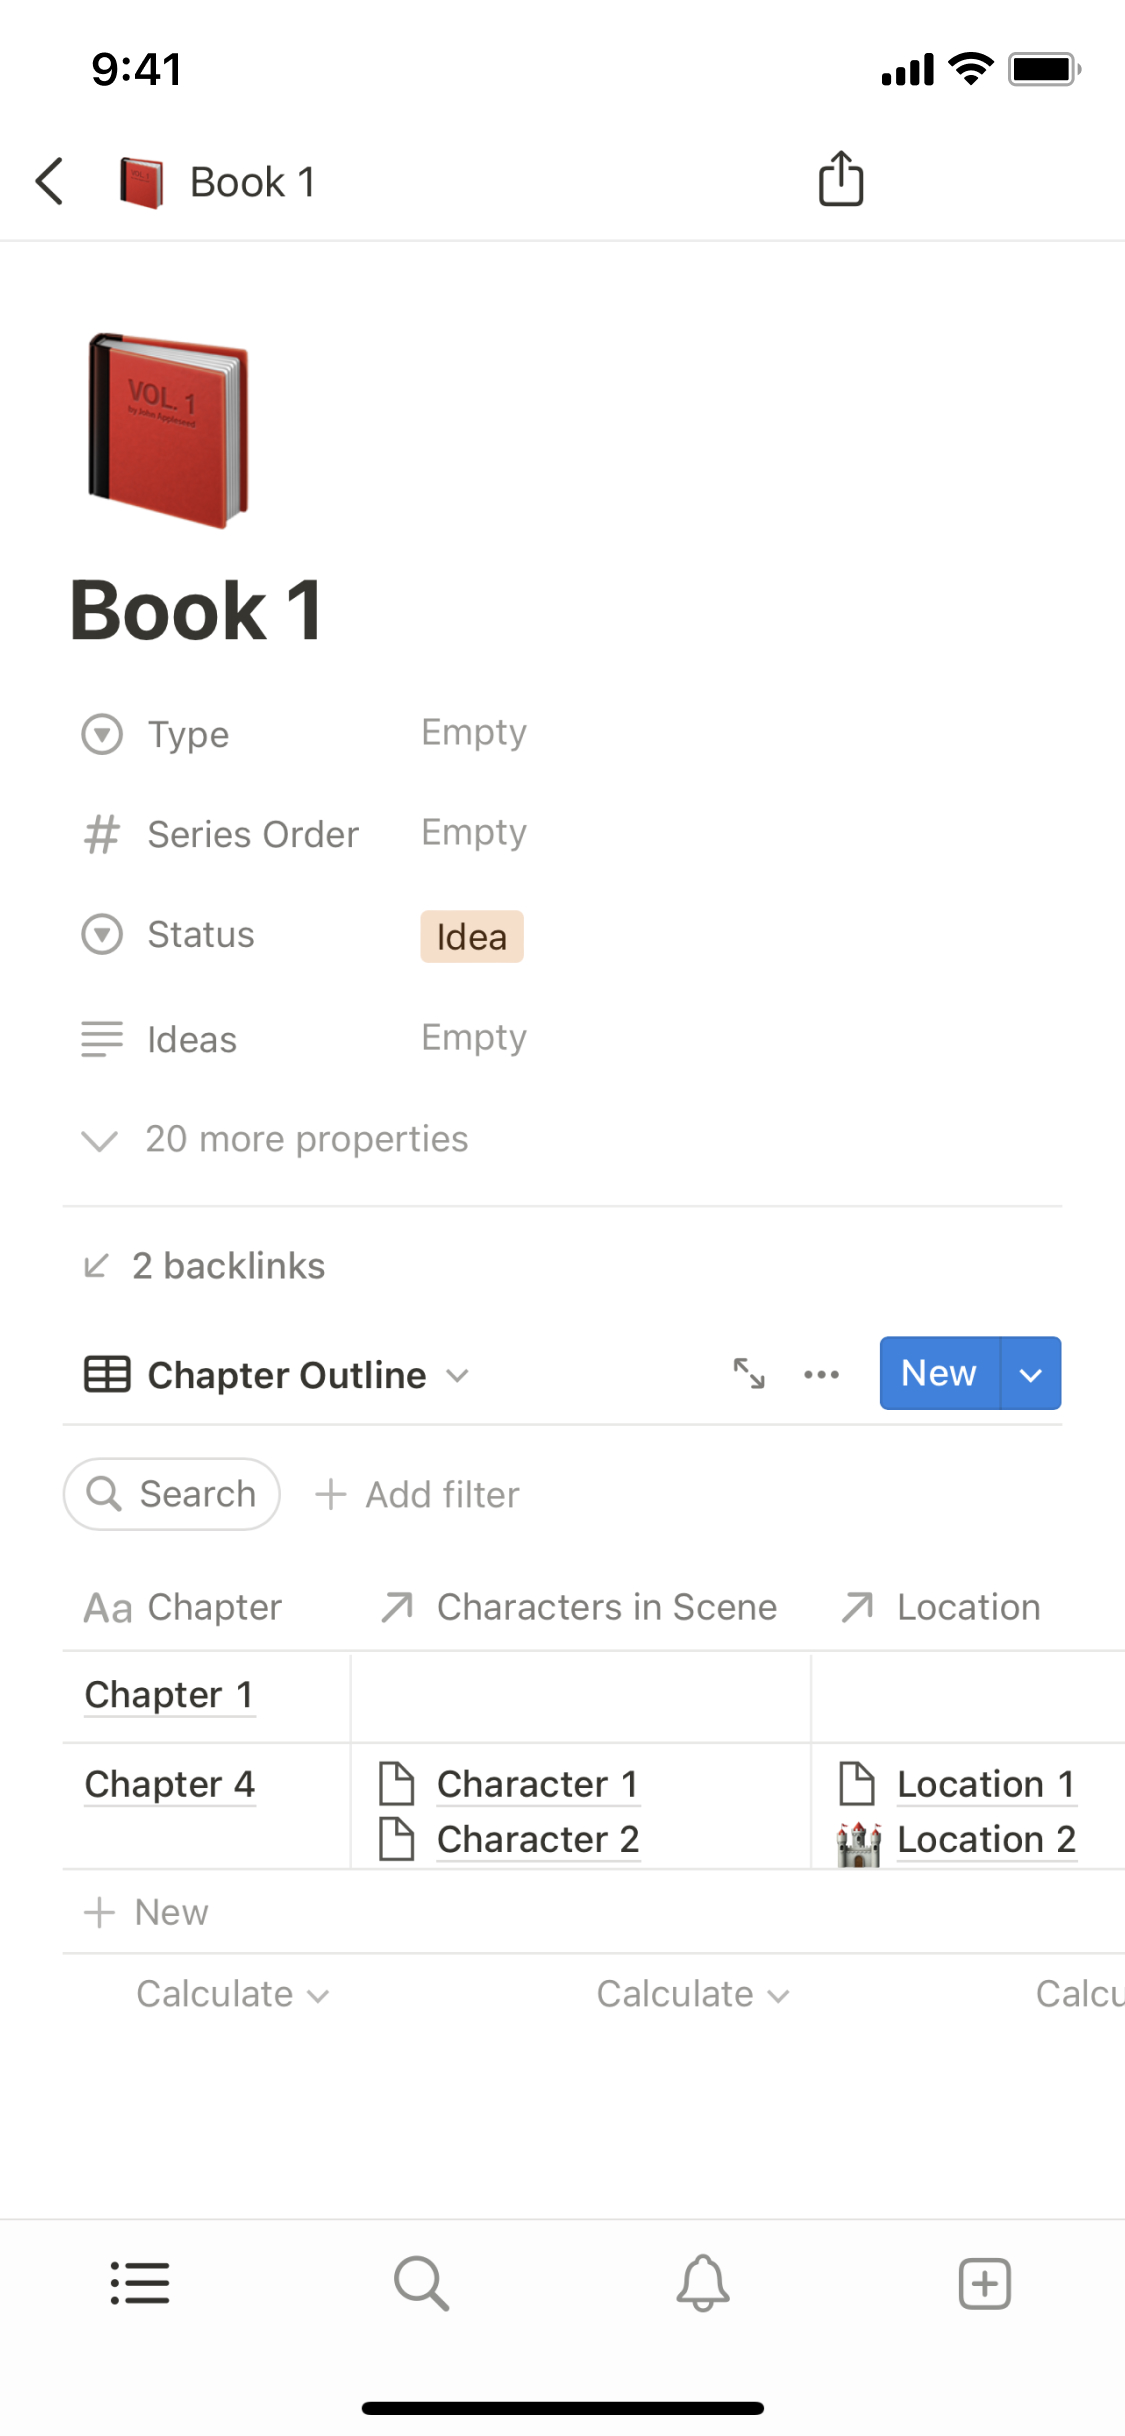Viewport: 1125px width, 2436px height.
Task: Click the blue New button
Action: [x=938, y=1374]
